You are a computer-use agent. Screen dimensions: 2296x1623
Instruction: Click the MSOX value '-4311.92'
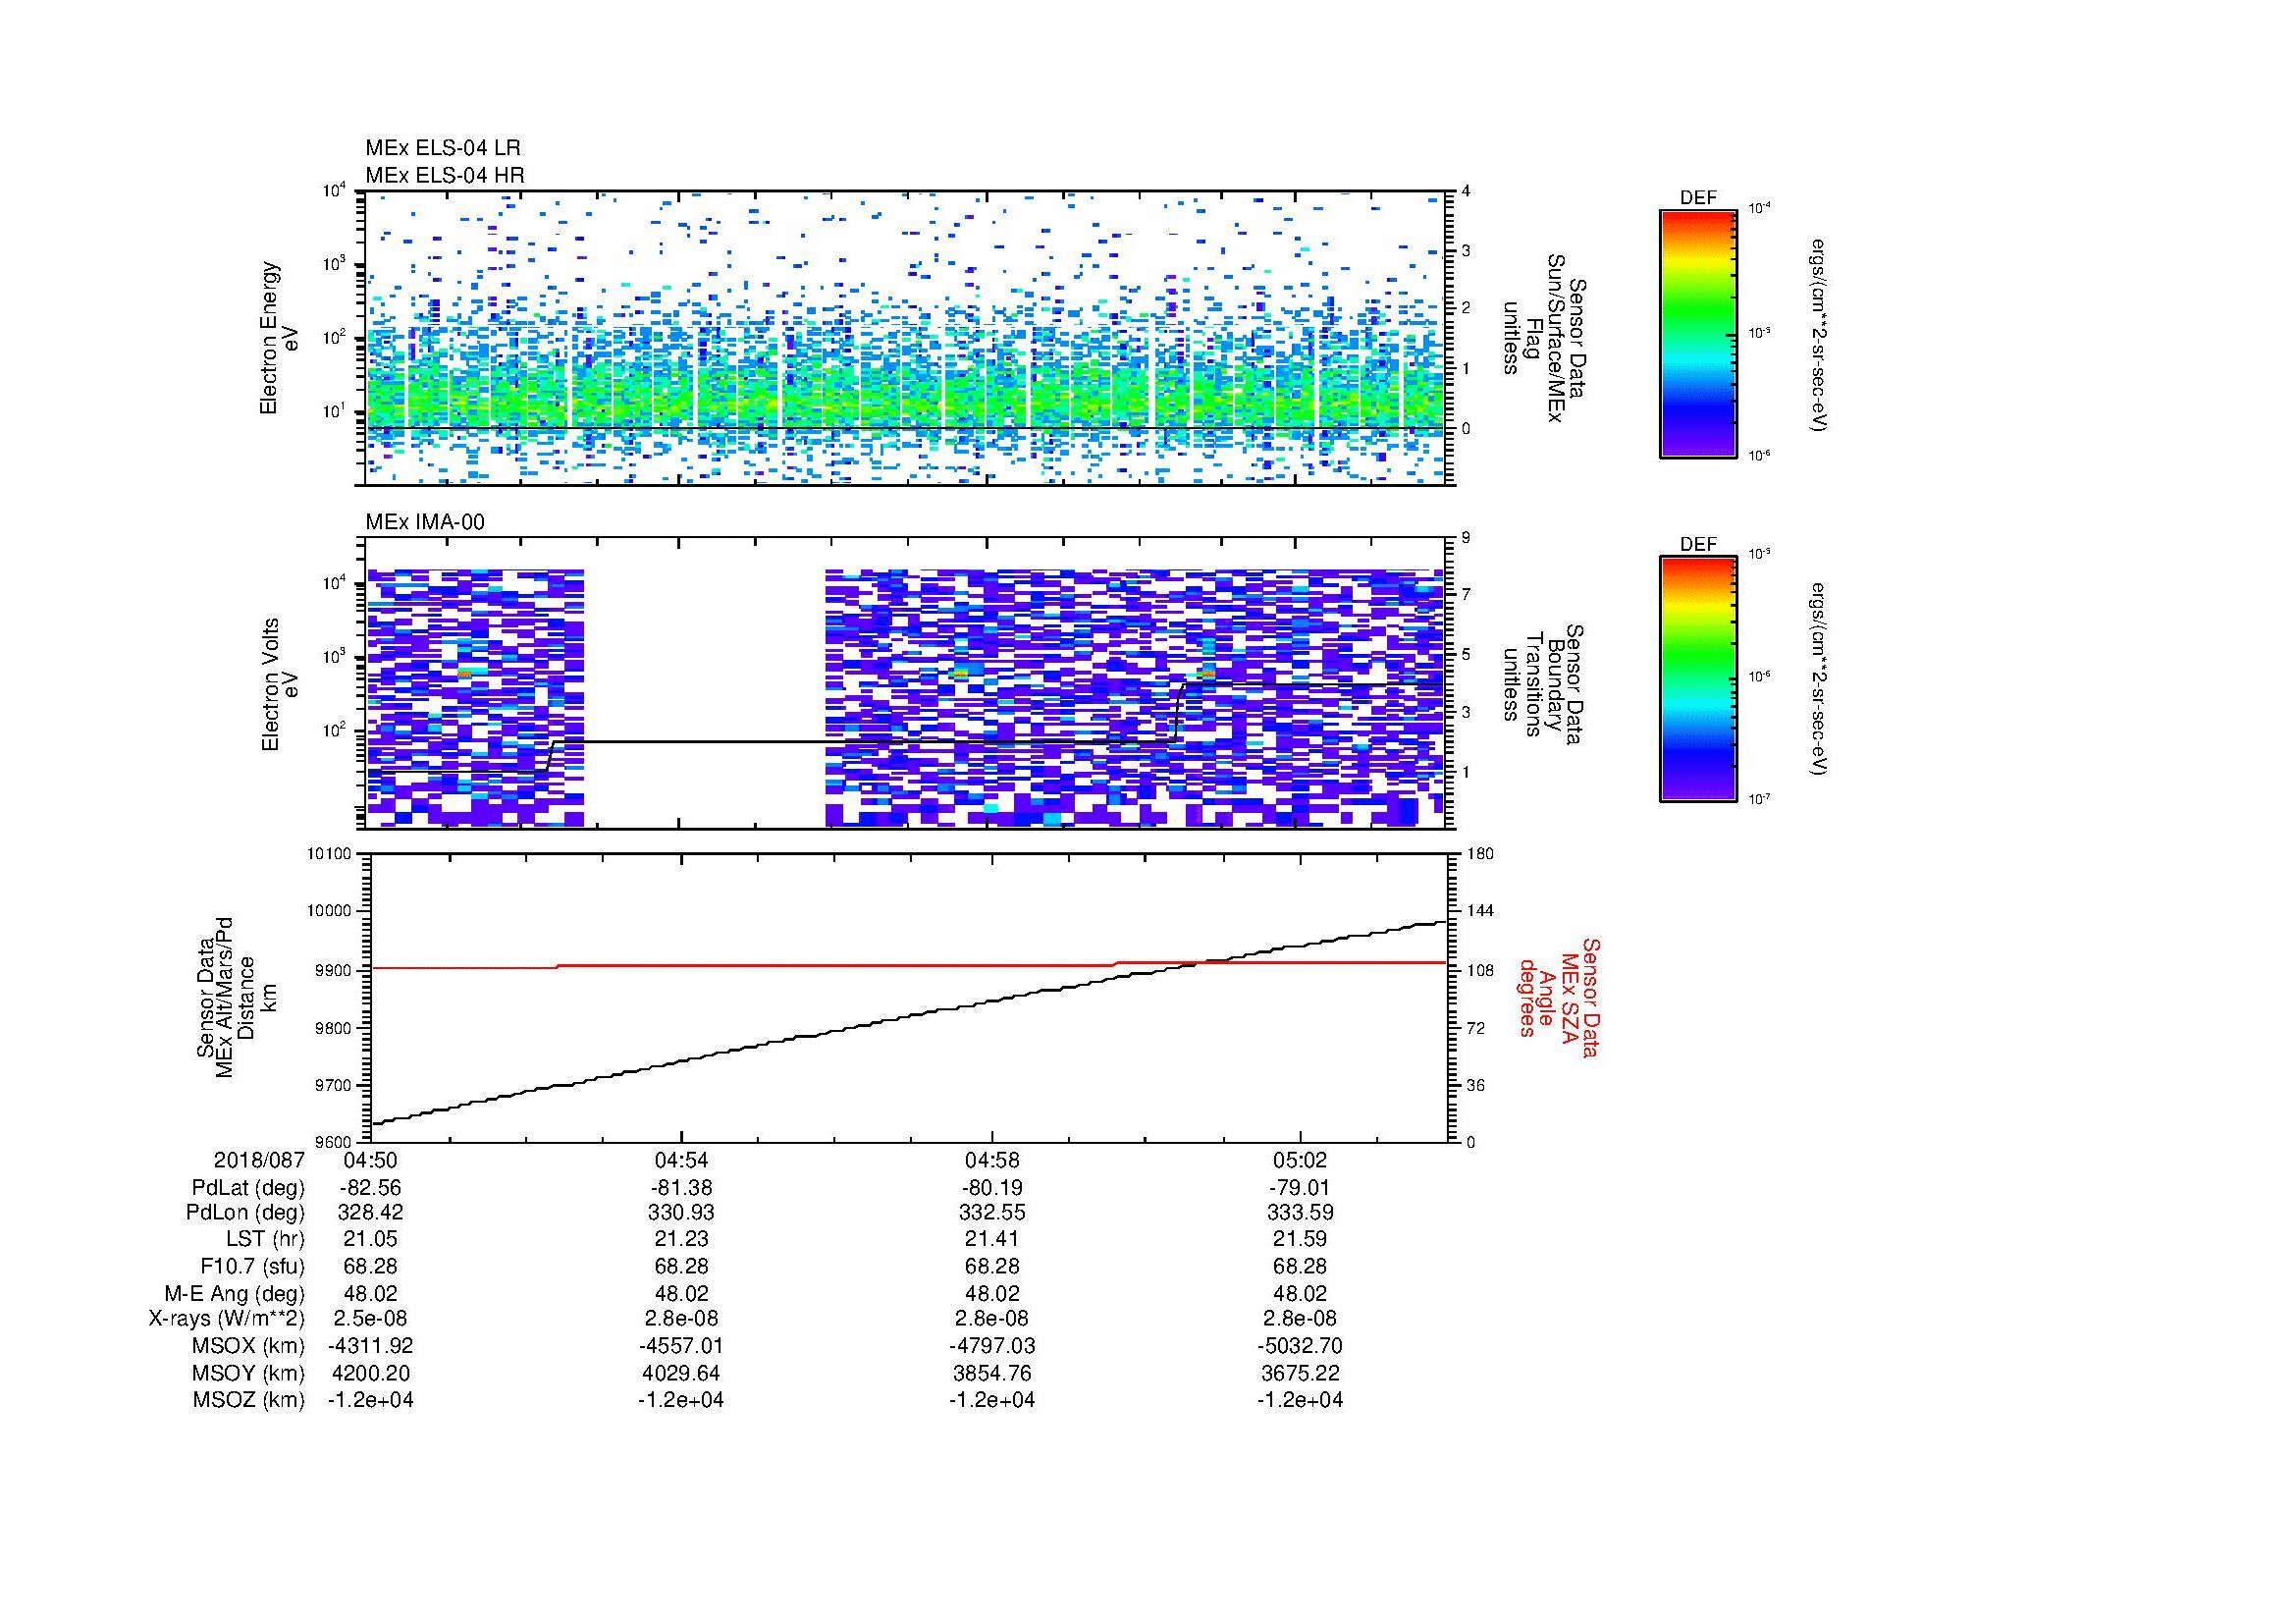[370, 1346]
